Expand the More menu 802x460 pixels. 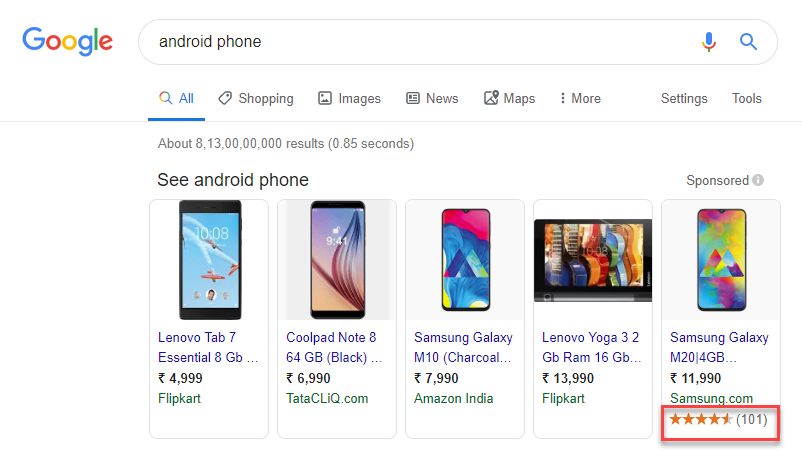click(x=580, y=98)
